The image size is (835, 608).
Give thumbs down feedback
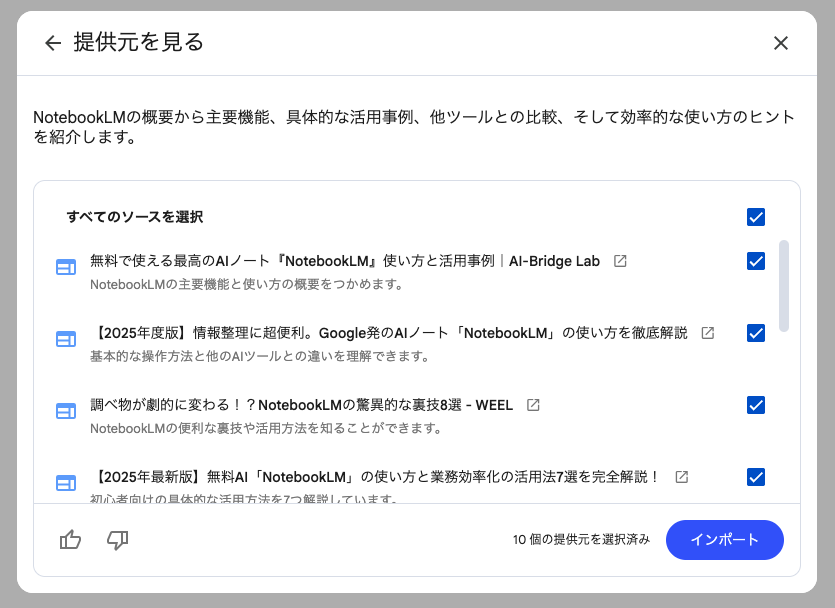click(x=117, y=540)
